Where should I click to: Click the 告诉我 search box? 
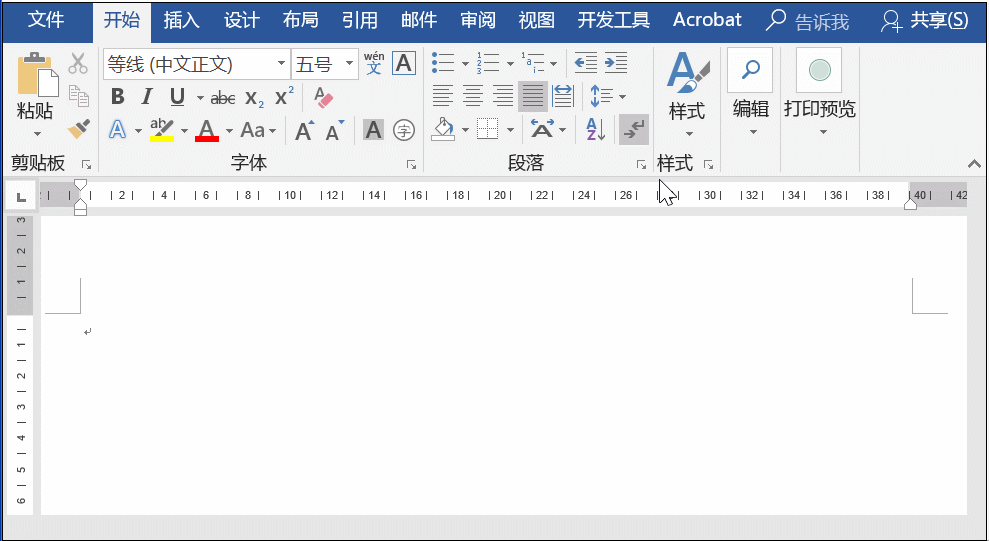pyautogui.click(x=807, y=21)
